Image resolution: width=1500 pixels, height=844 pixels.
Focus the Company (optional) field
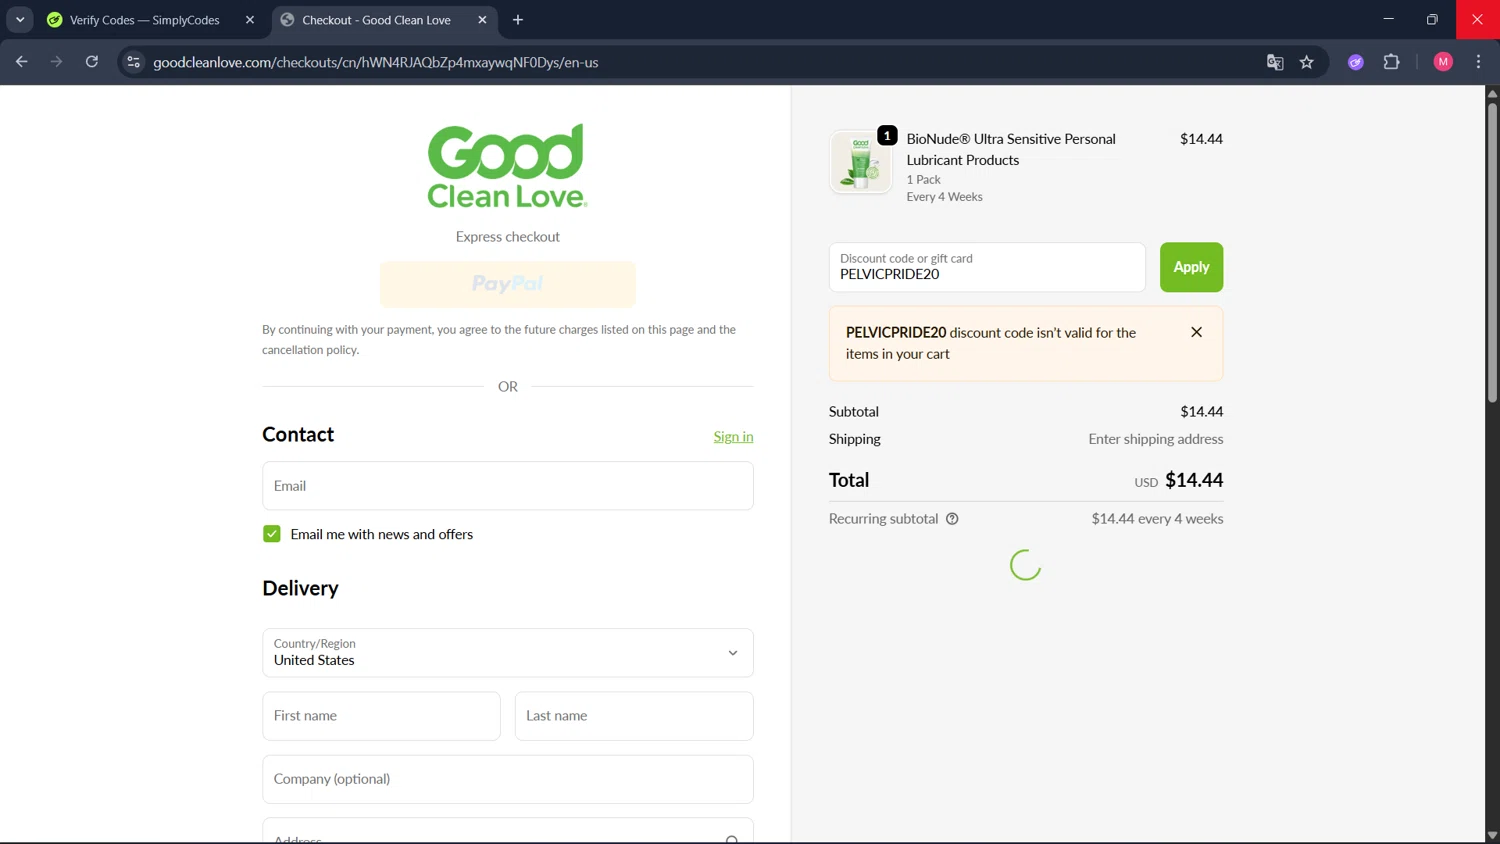point(508,779)
